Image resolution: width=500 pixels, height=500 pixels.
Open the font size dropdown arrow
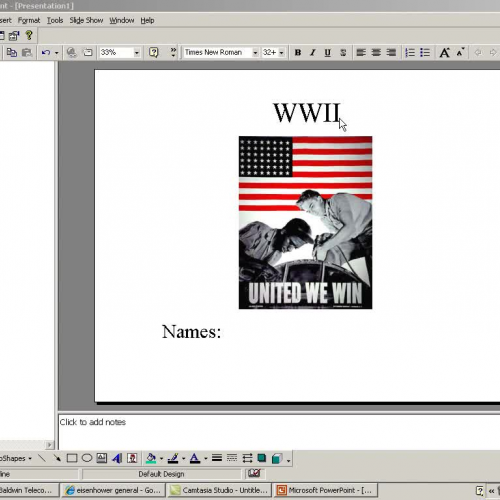click(x=281, y=53)
